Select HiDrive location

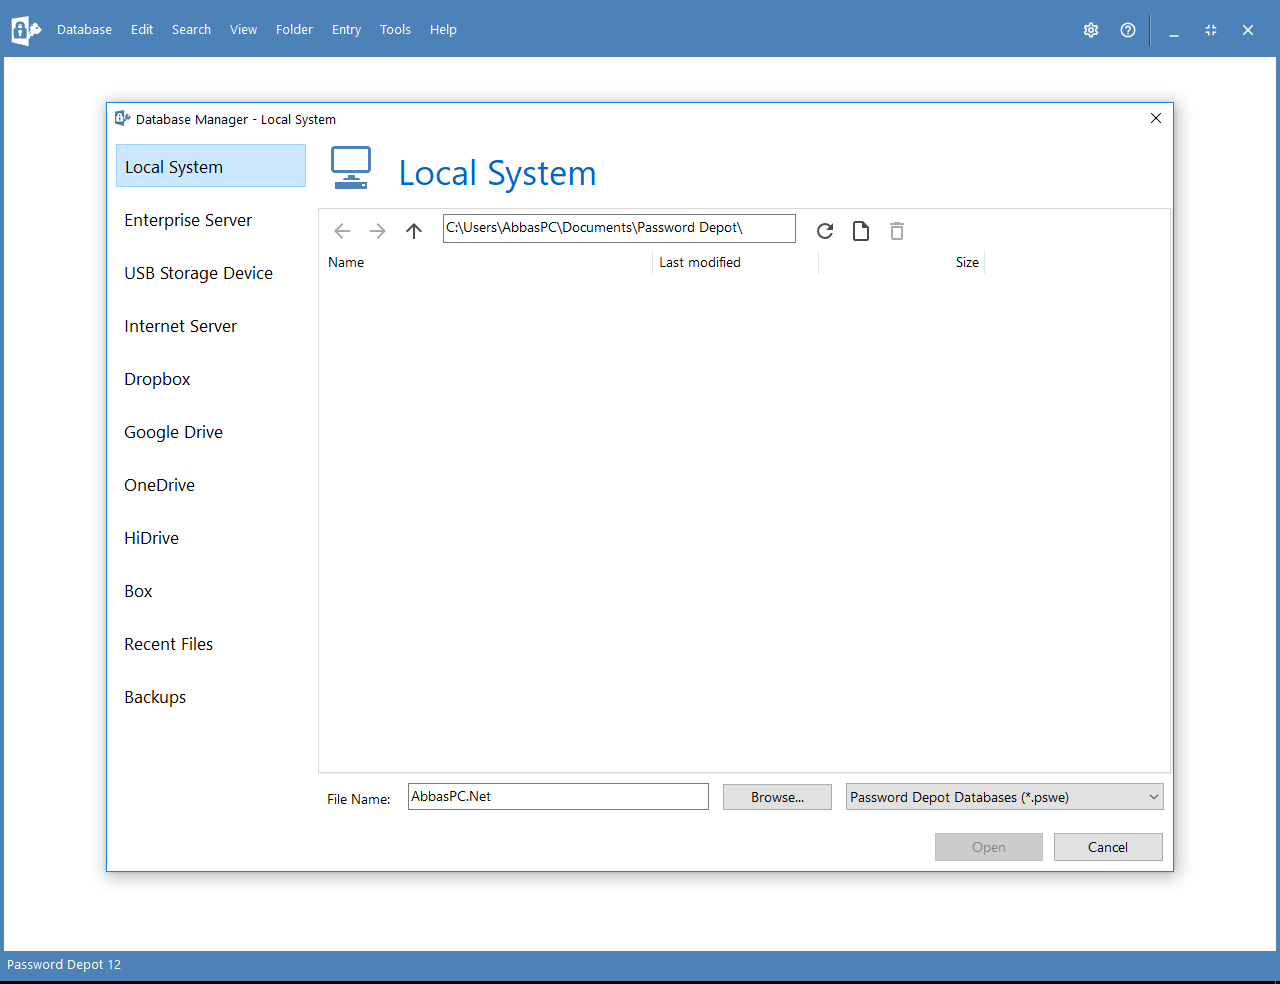211,538
